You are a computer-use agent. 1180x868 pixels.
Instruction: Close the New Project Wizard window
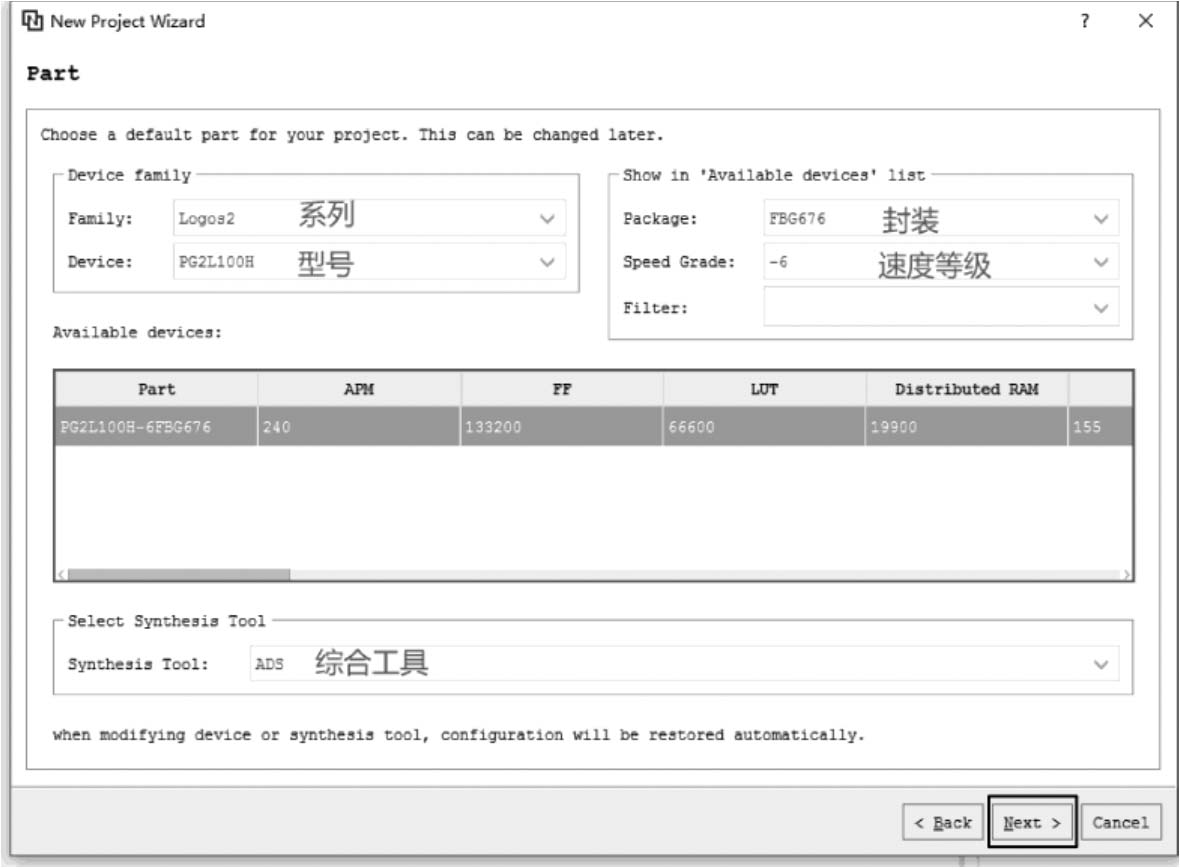tap(1146, 21)
